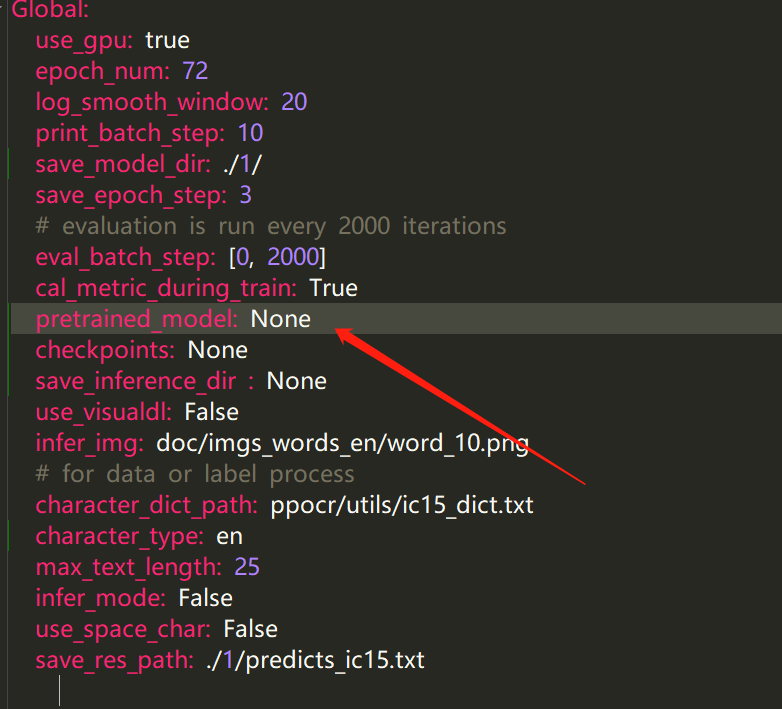Select the False value of infer_mode
782x709 pixels.
click(x=205, y=598)
